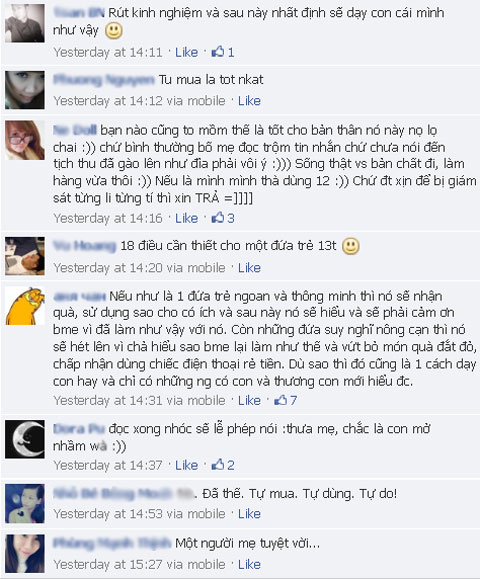
Task: Open the black-and-white avatar at top
Action: click(25, 23)
